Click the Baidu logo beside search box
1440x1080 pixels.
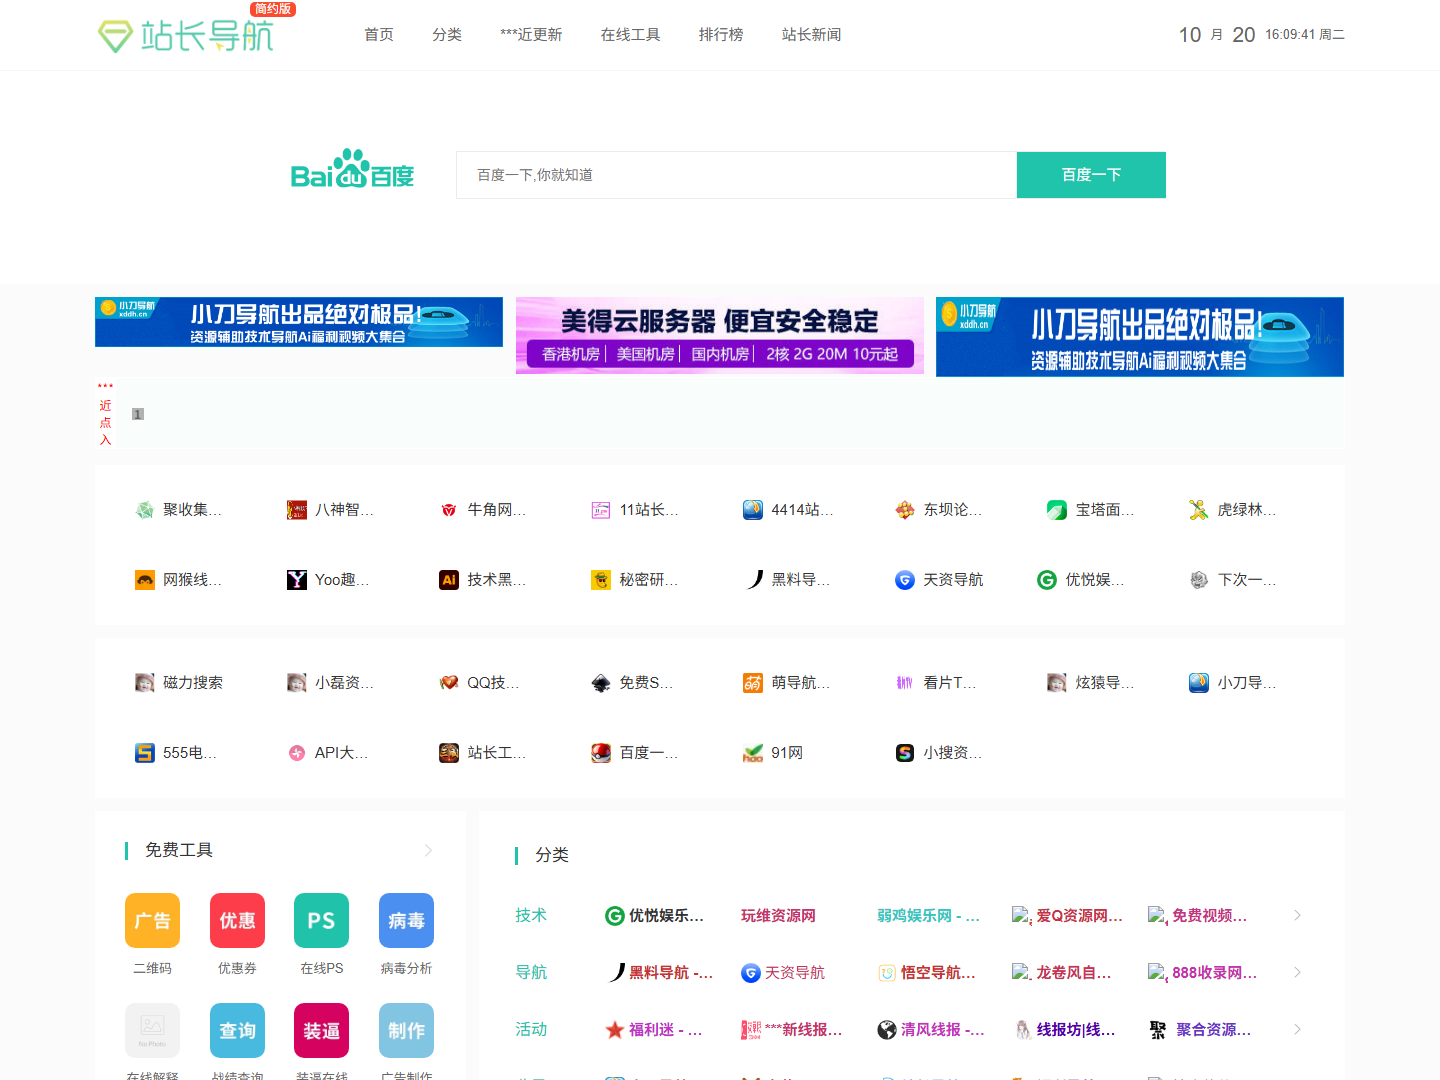tap(352, 169)
